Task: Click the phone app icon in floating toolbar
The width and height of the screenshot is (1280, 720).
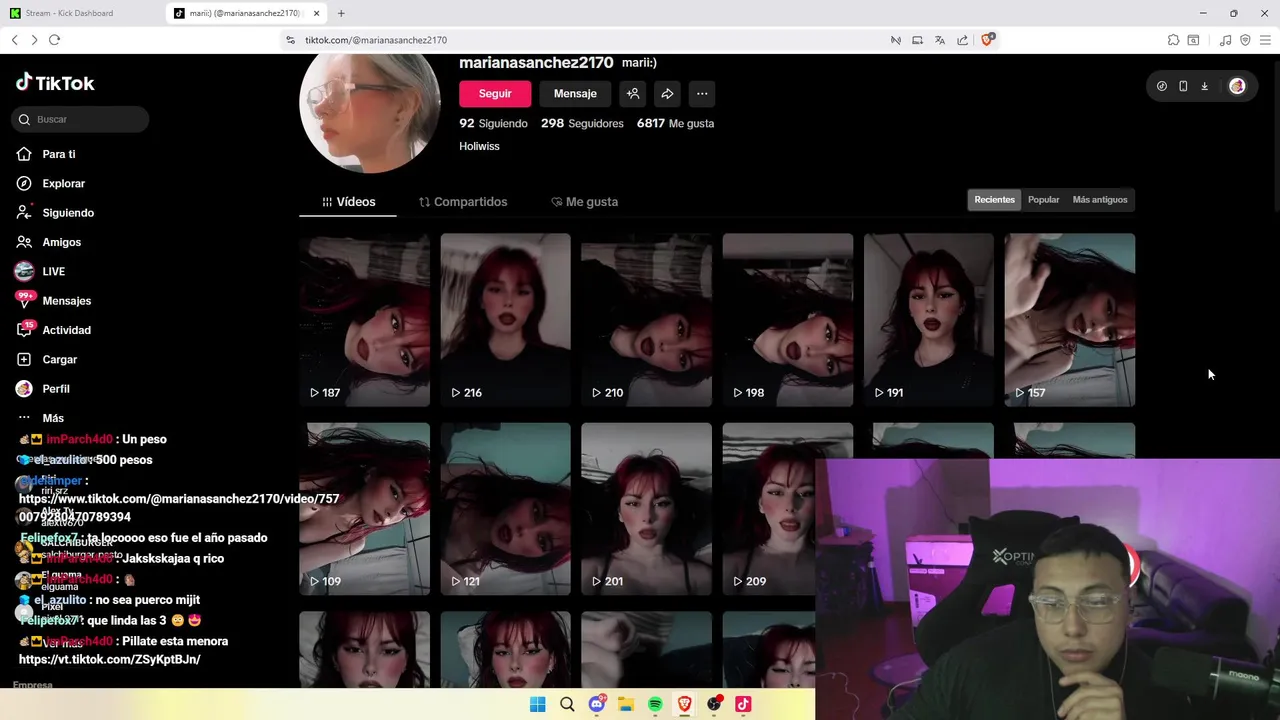Action: coord(1183,86)
